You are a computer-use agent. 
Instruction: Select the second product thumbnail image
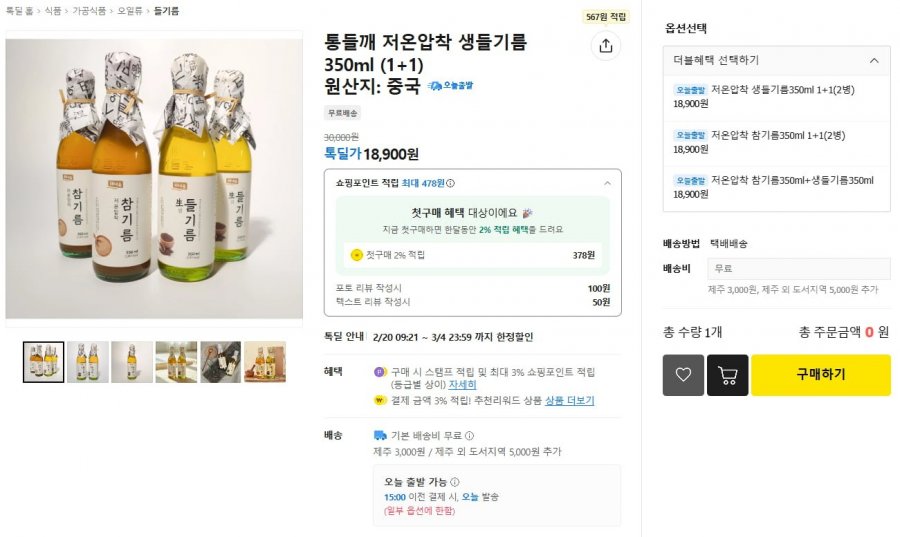88,362
